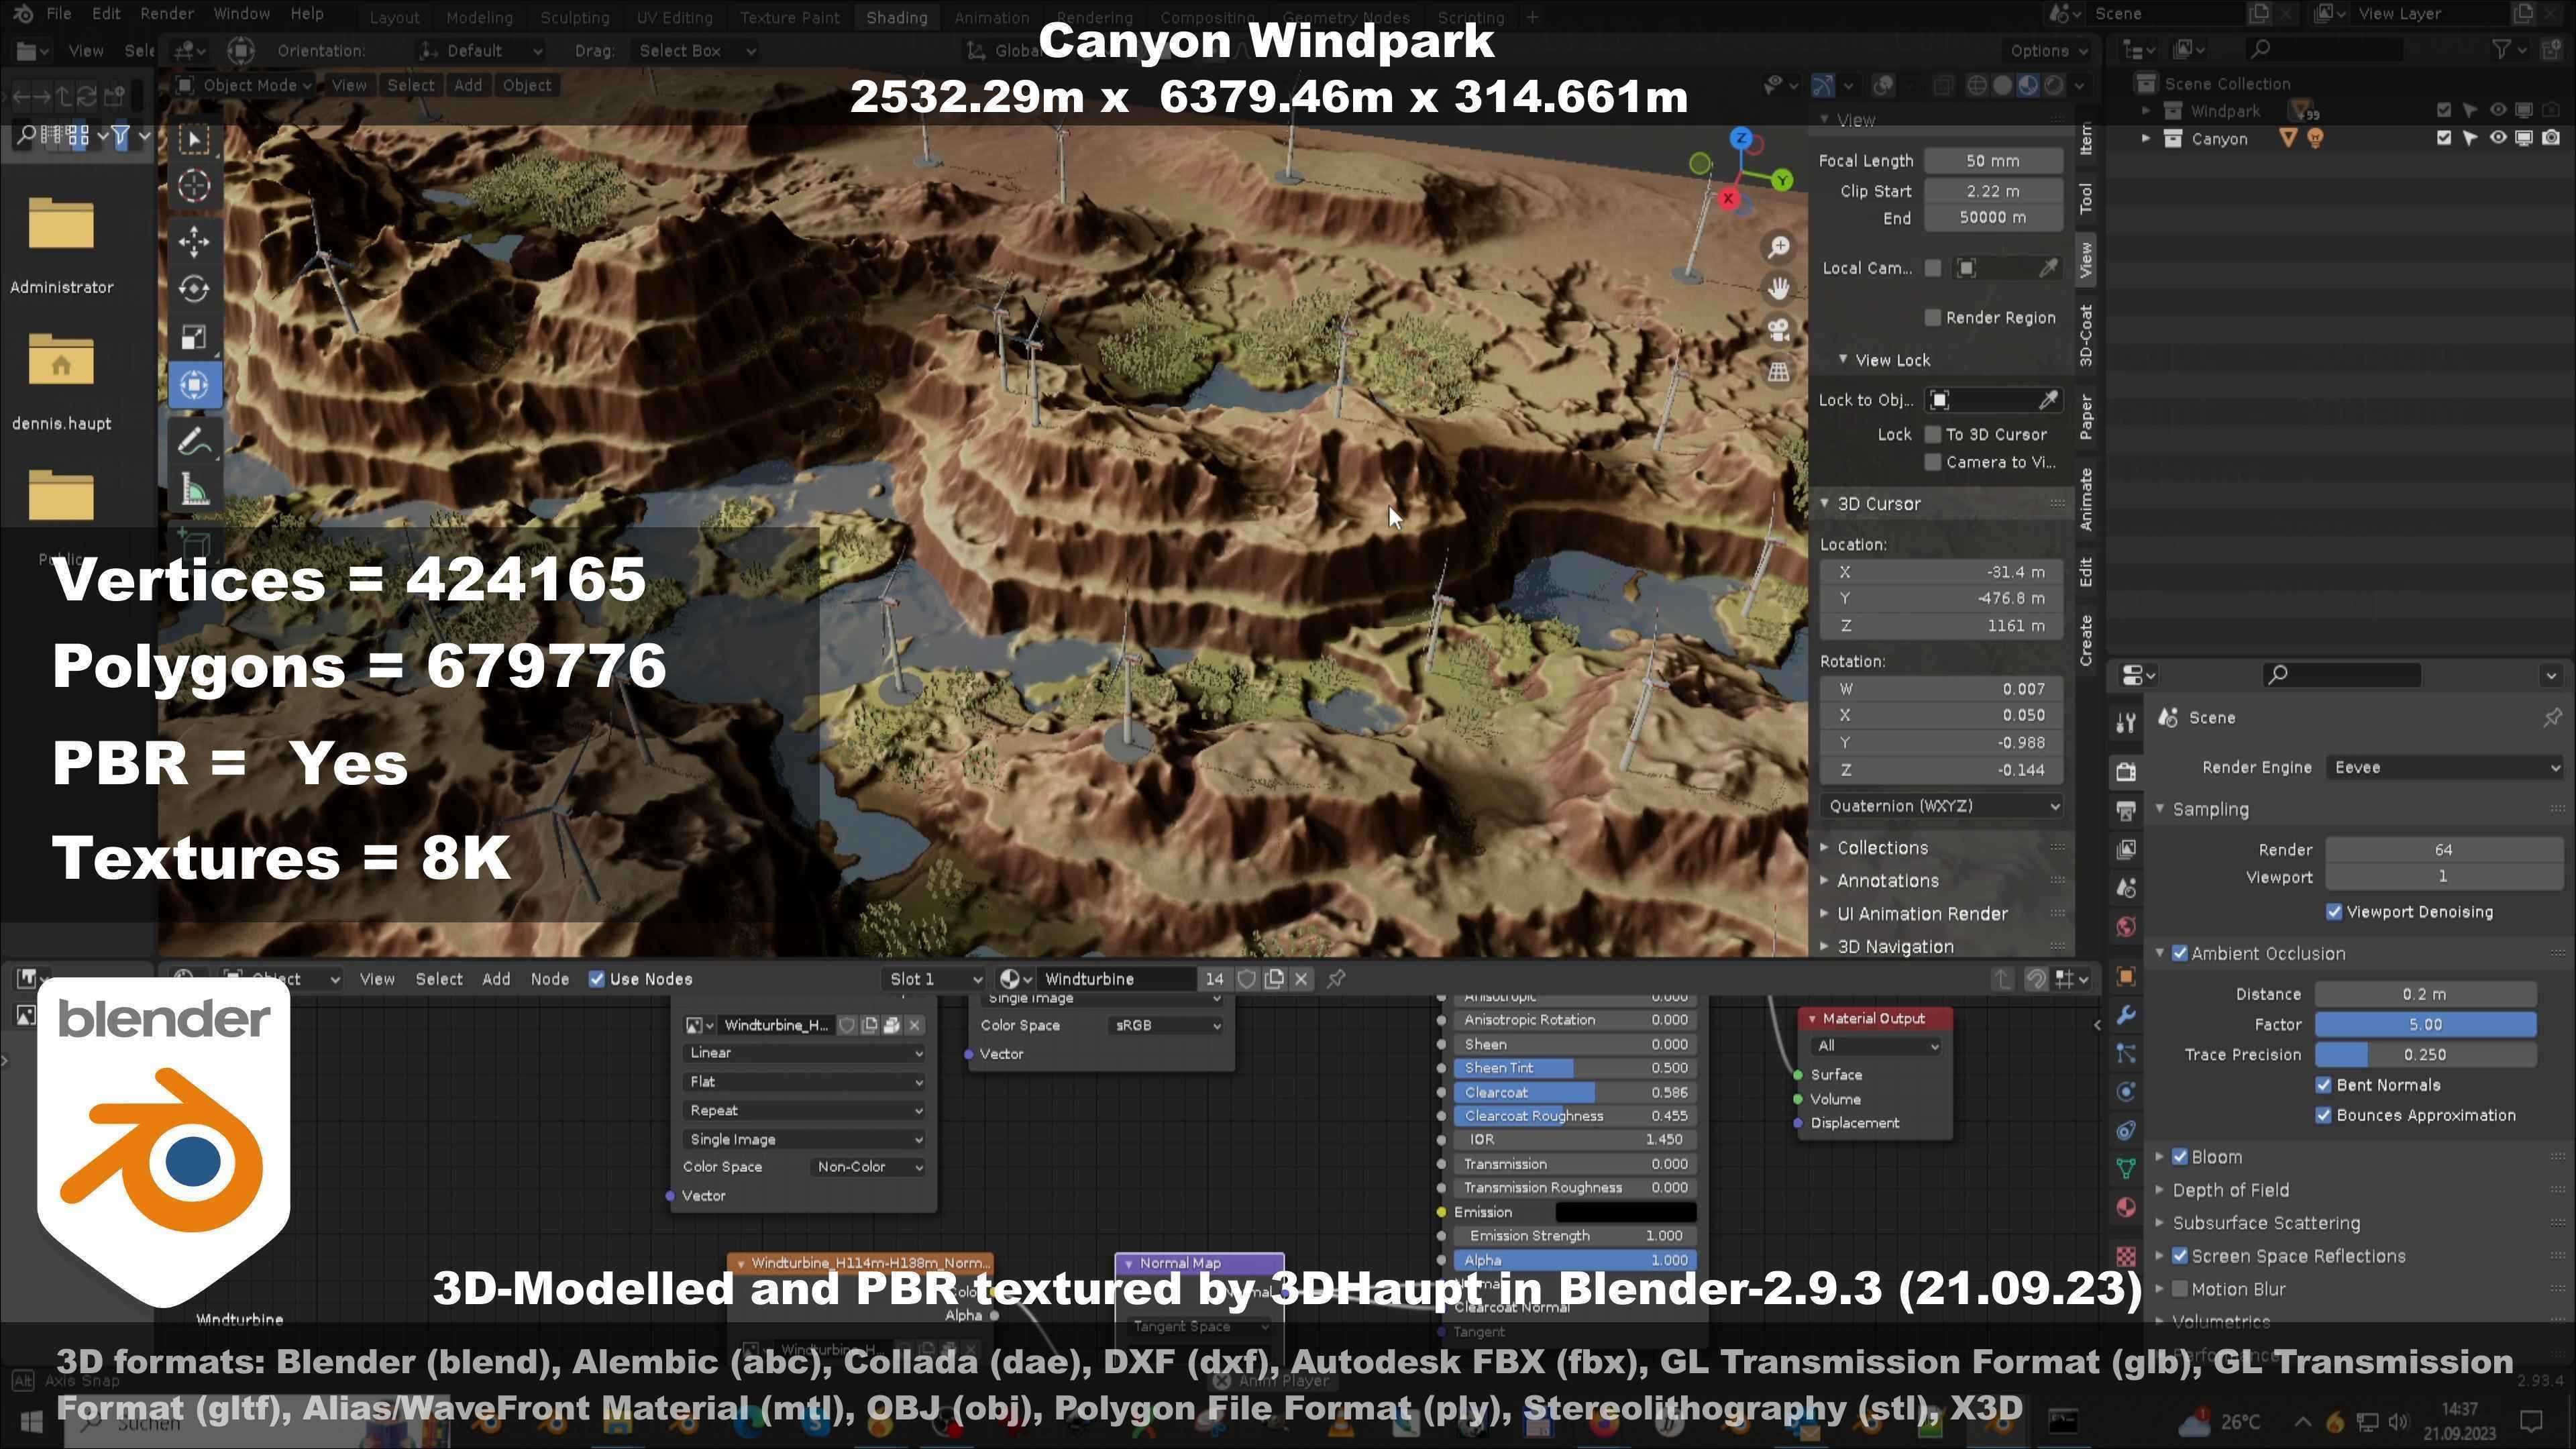
Task: Pin the node editor material
Action: pos(1336,979)
